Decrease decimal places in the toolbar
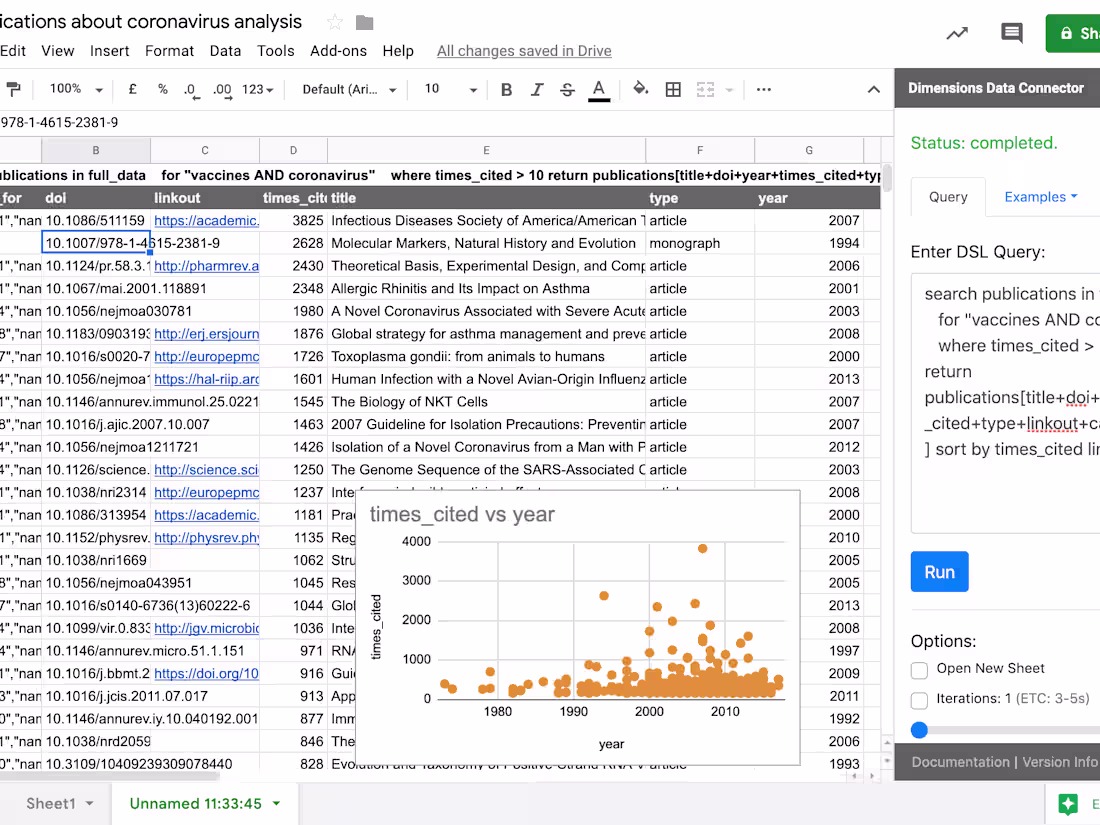Image resolution: width=1100 pixels, height=825 pixels. pos(190,89)
